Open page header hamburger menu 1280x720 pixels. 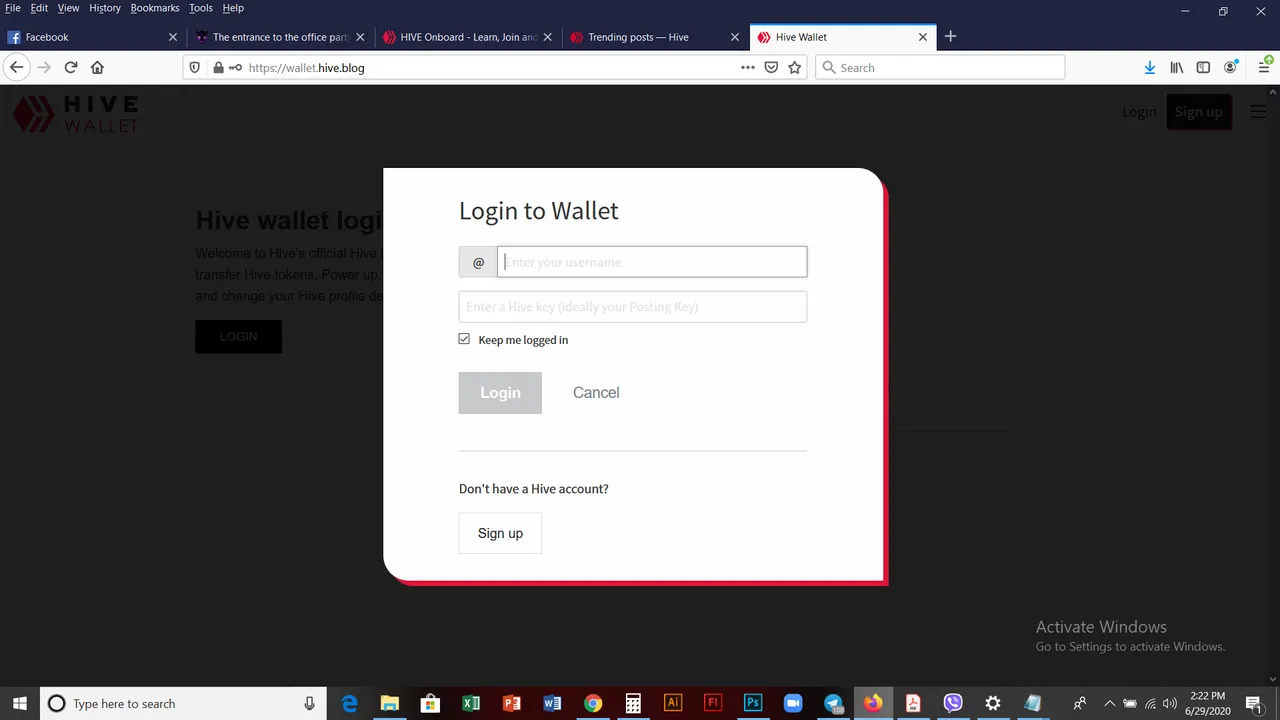coord(1258,112)
